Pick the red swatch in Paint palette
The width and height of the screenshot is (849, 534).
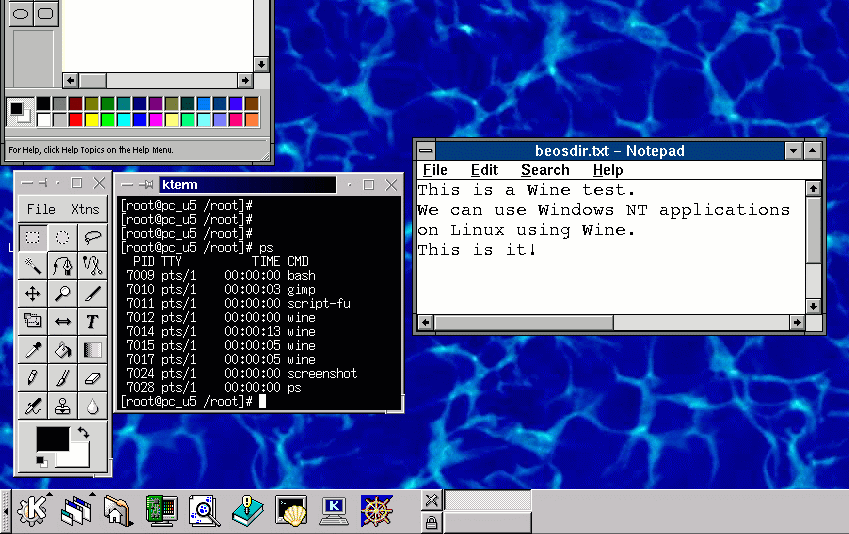click(76, 119)
